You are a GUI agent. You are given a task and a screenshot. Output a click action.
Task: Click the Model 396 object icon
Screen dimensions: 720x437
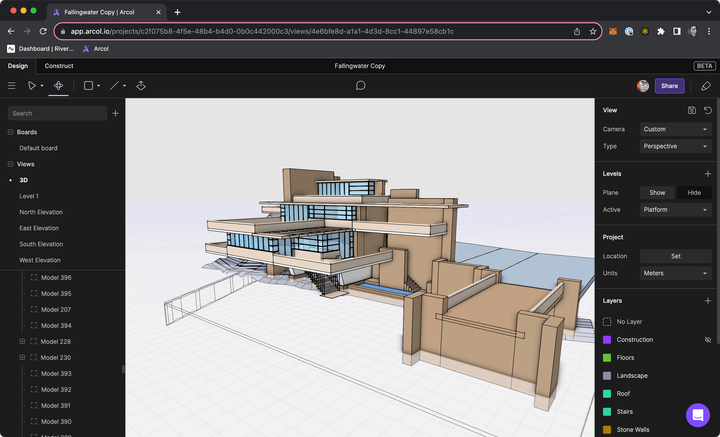[x=34, y=277]
